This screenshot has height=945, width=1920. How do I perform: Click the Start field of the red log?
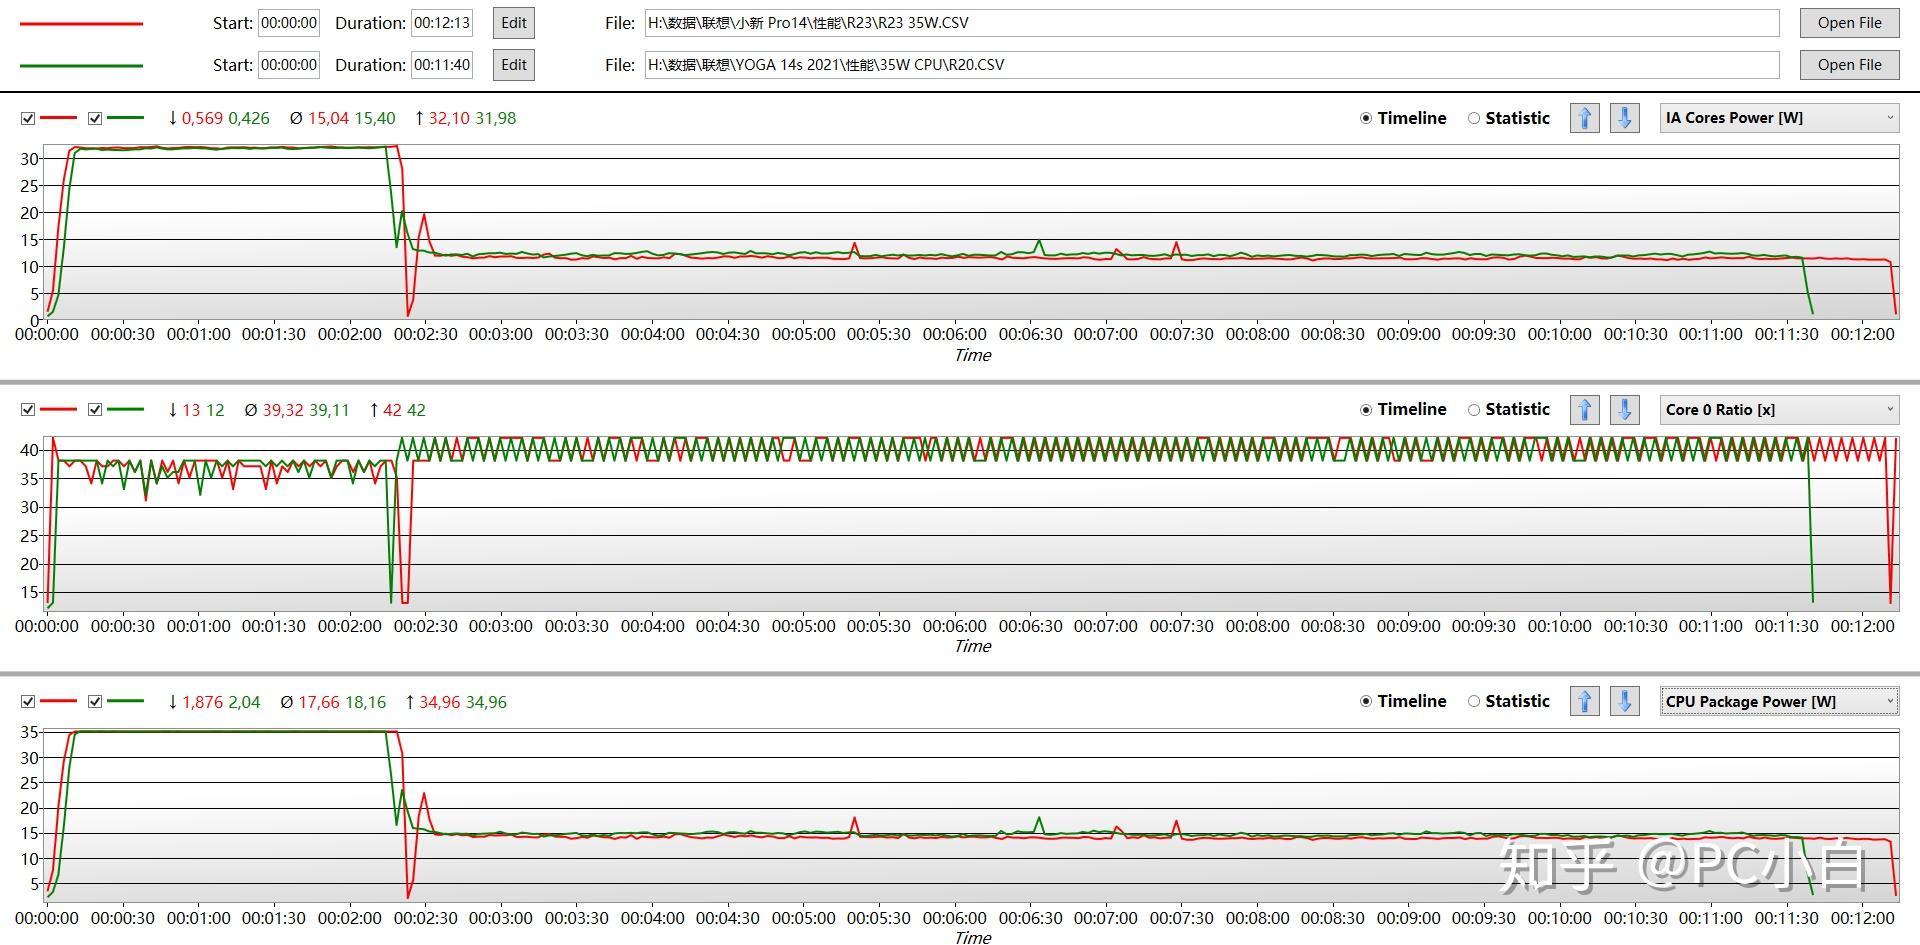coord(289,23)
